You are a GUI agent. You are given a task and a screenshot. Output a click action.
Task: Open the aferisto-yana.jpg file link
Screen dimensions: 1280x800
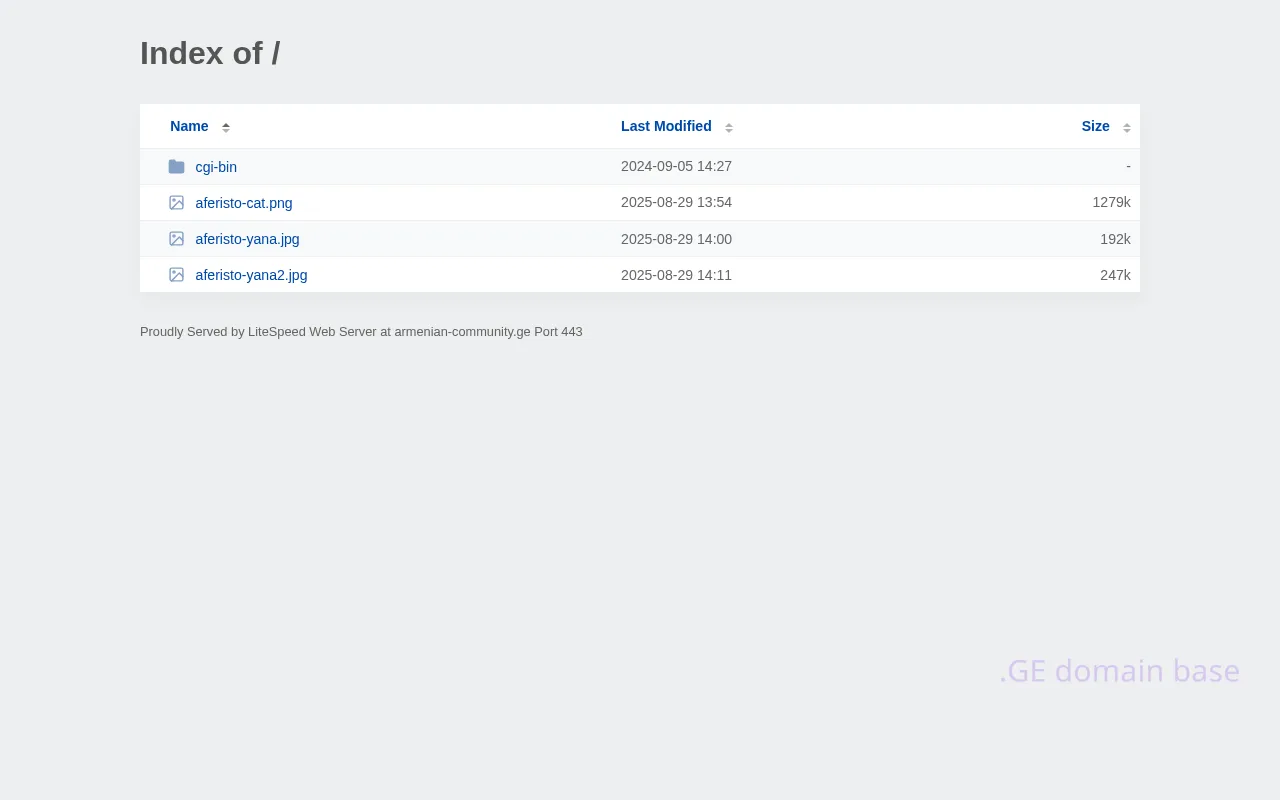(247, 239)
